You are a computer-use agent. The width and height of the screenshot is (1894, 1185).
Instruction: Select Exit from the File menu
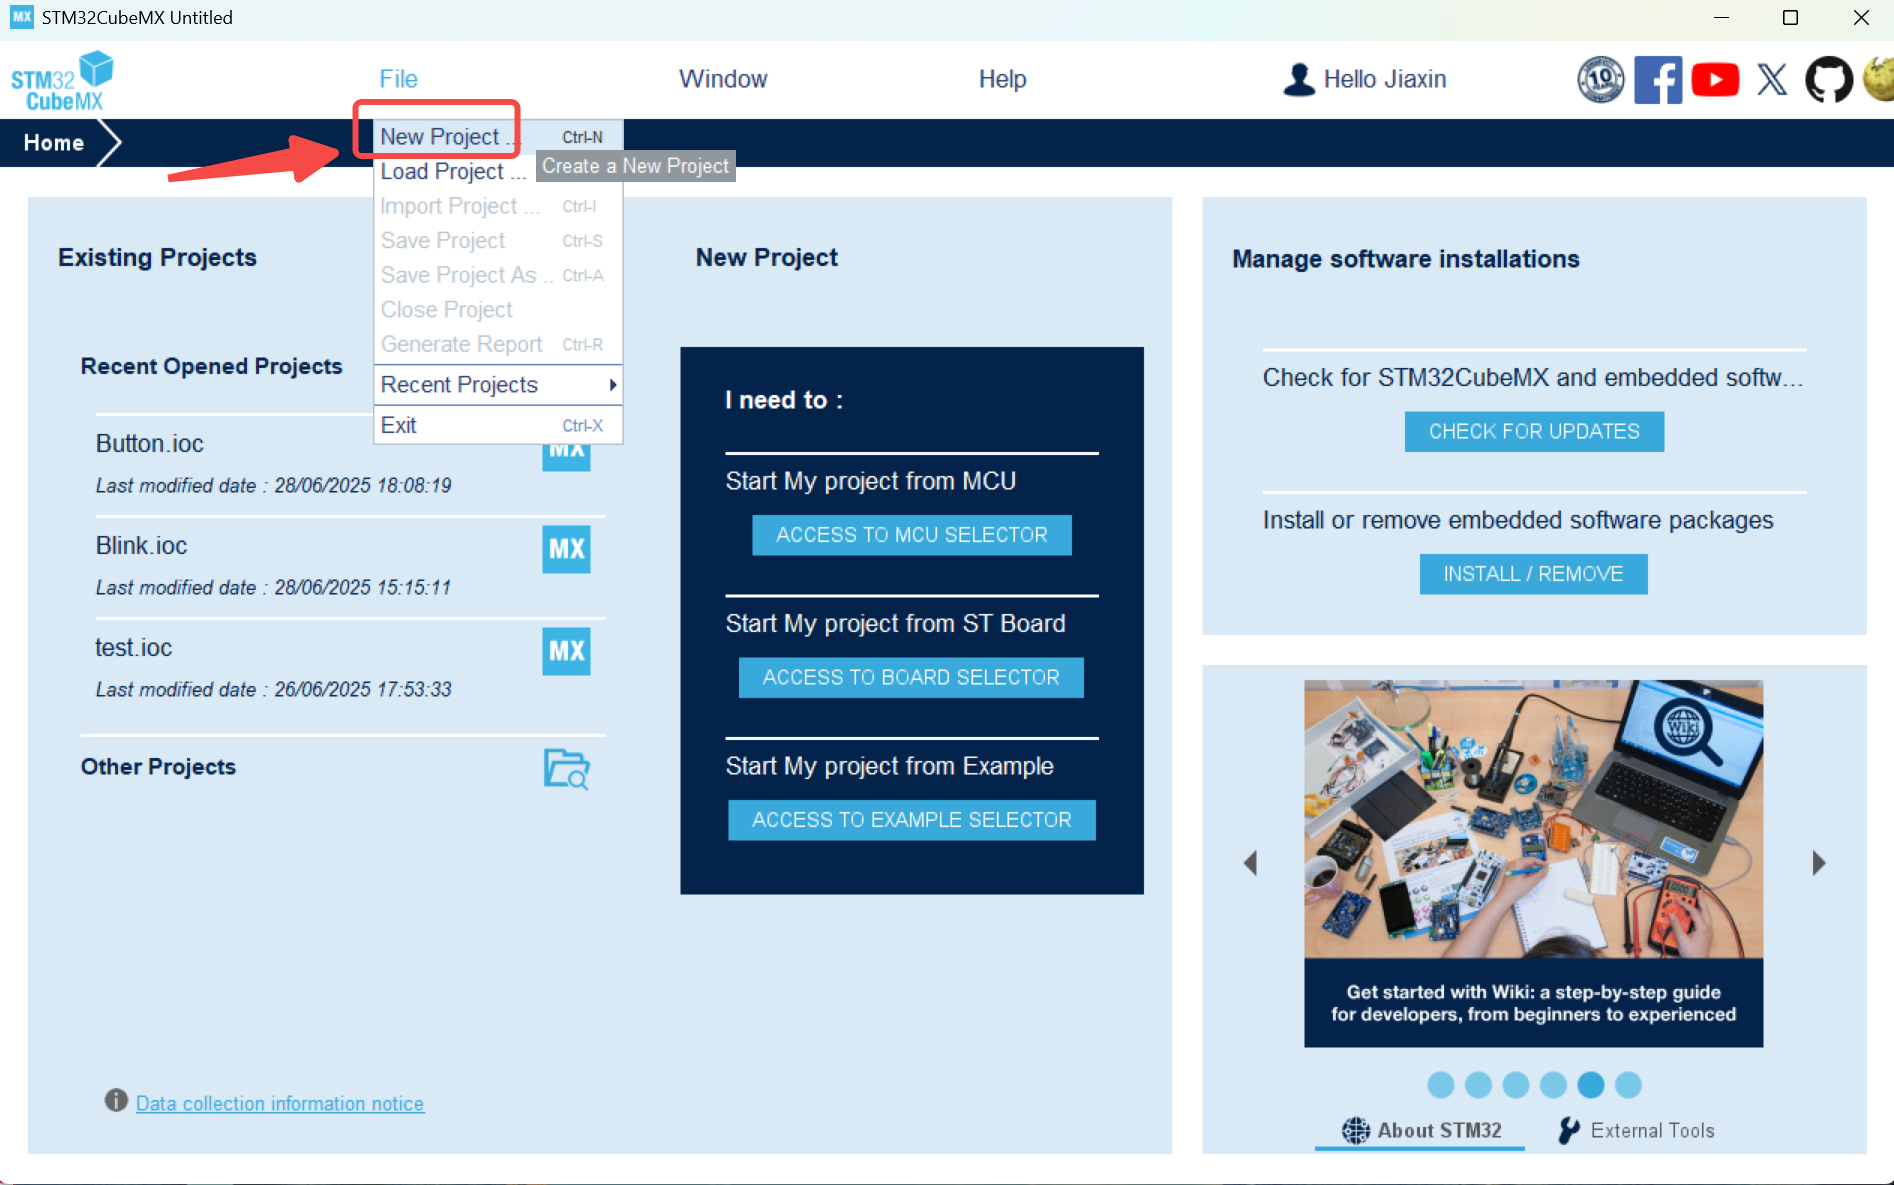[498, 425]
